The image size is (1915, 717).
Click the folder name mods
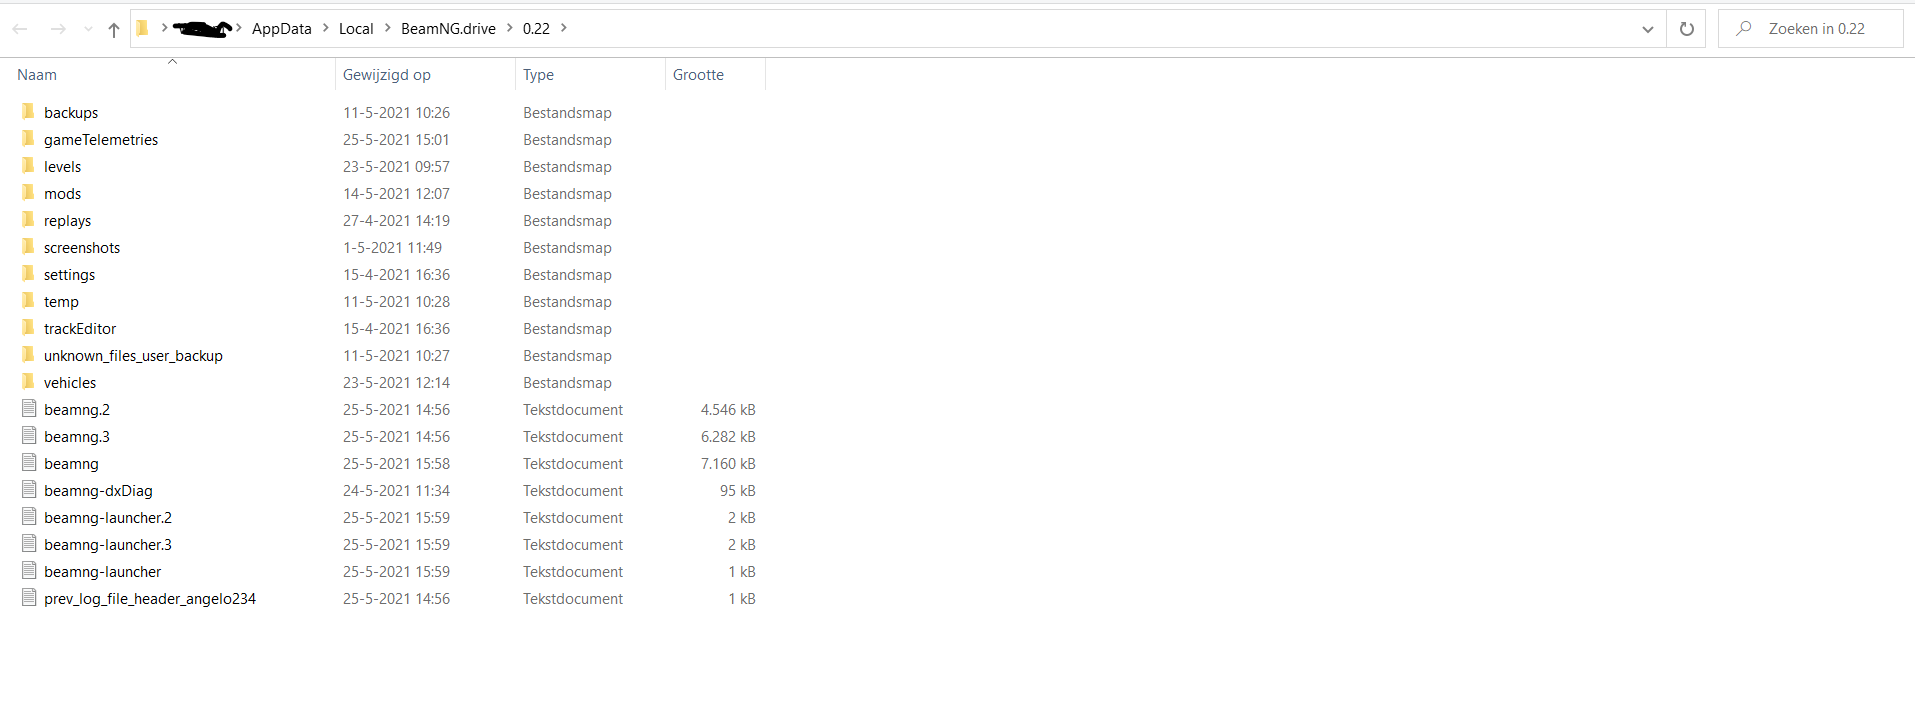click(x=62, y=194)
